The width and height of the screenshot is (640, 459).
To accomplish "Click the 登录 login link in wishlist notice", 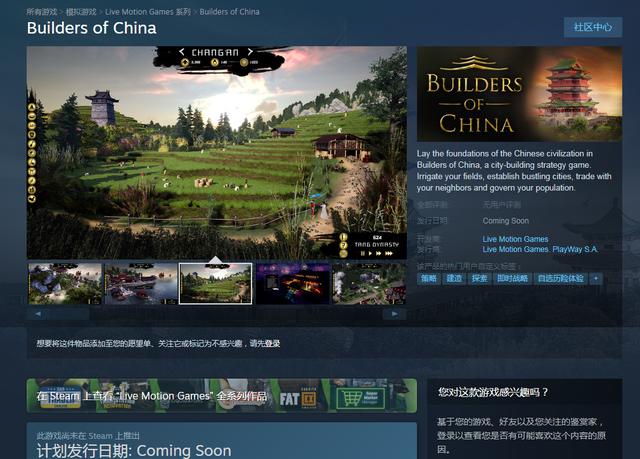I will point(272,344).
